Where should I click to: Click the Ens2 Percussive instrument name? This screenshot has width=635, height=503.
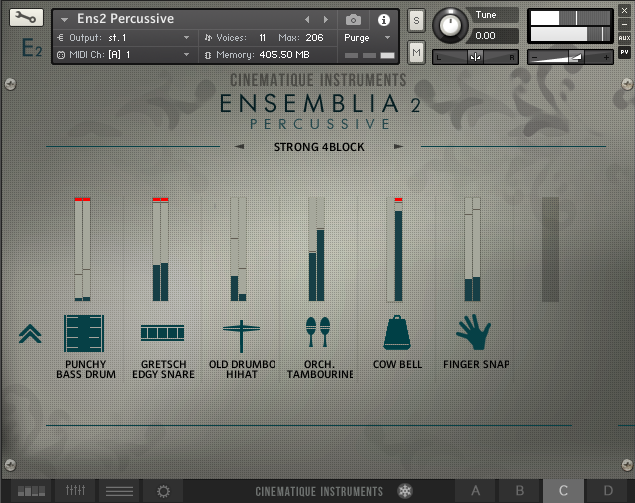[x=126, y=19]
